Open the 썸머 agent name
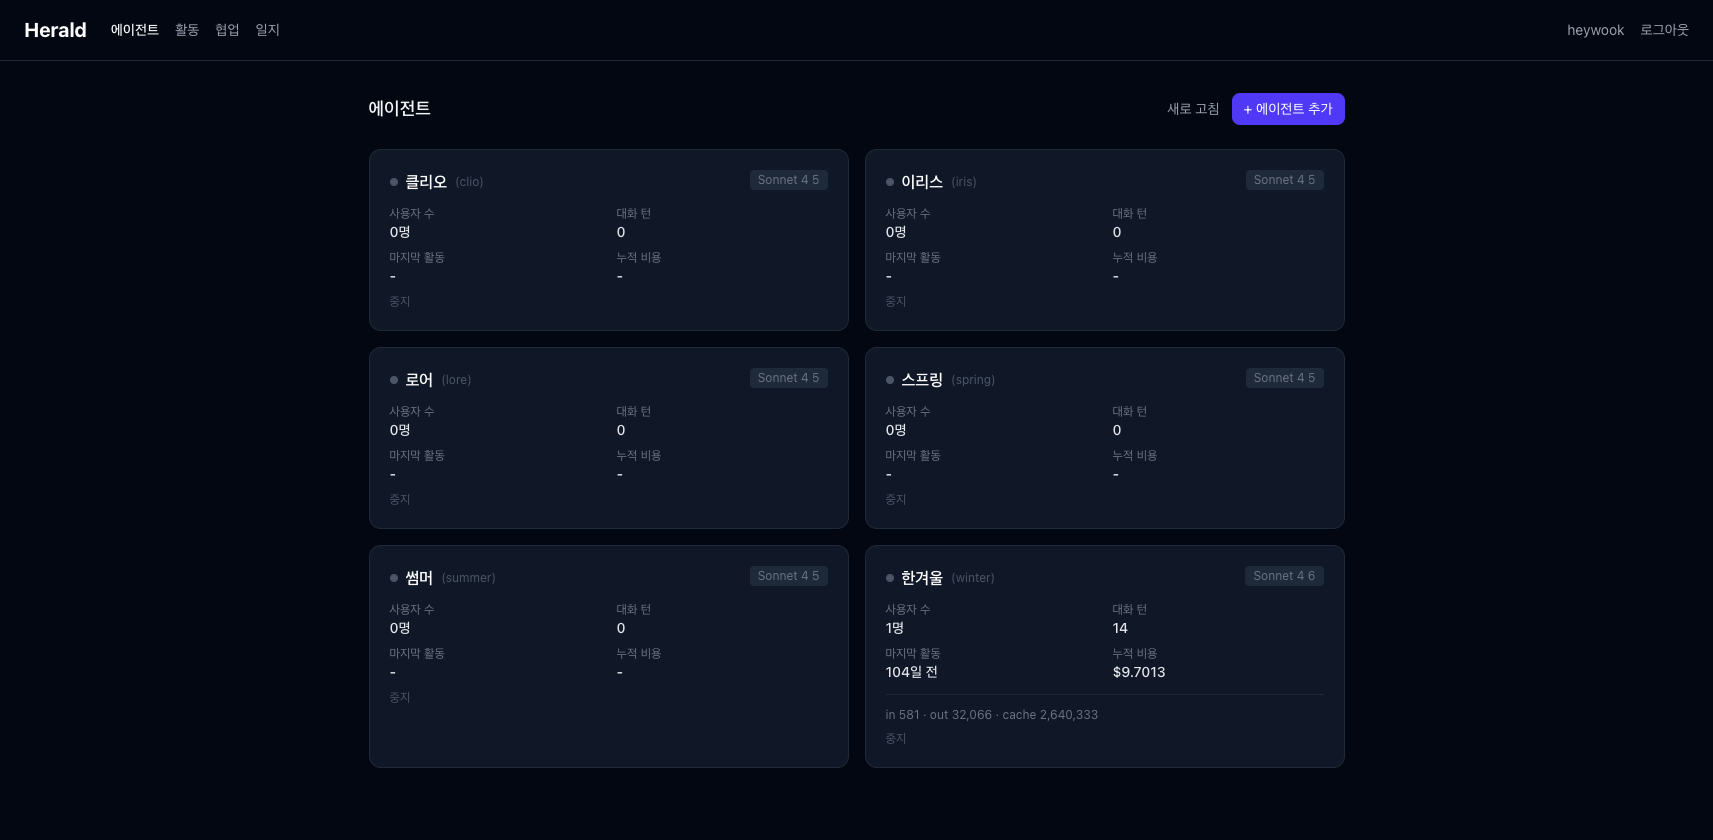This screenshot has width=1713, height=840. point(419,577)
